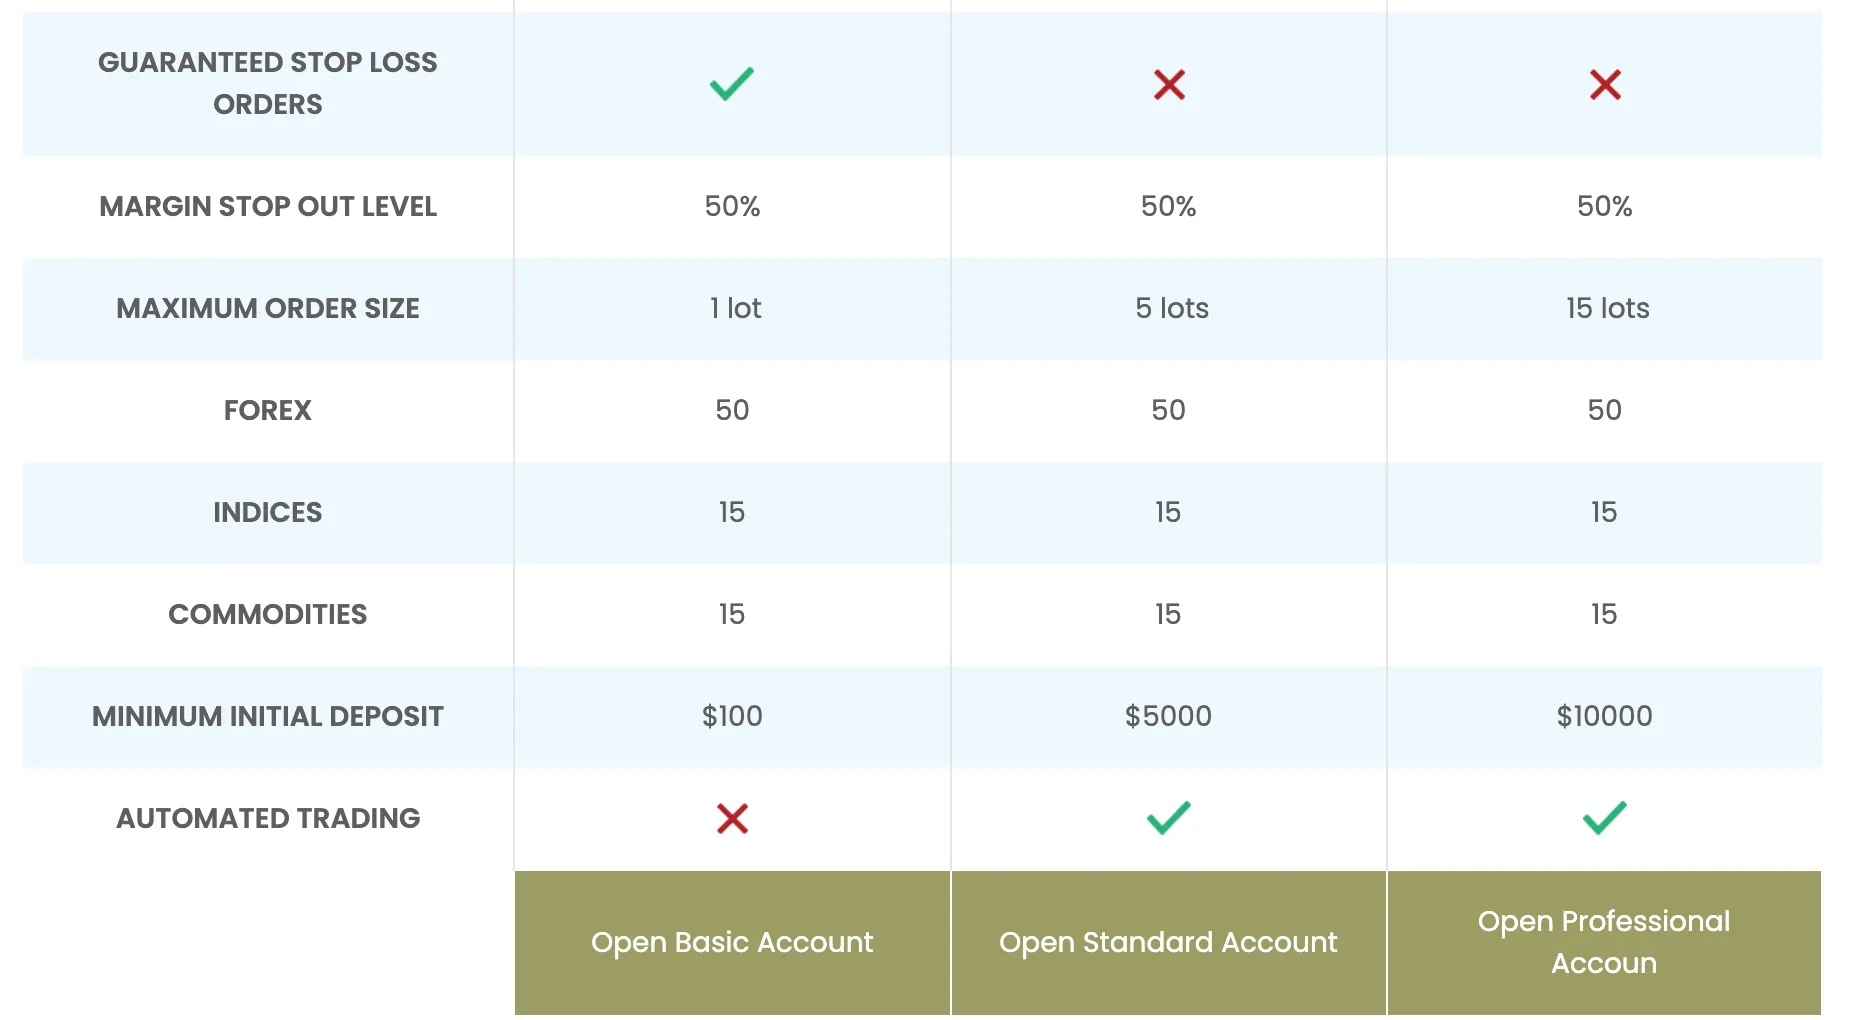Click the Professional account Guaranteed Stop Loss cross
1864x1020 pixels.
(x=1605, y=84)
